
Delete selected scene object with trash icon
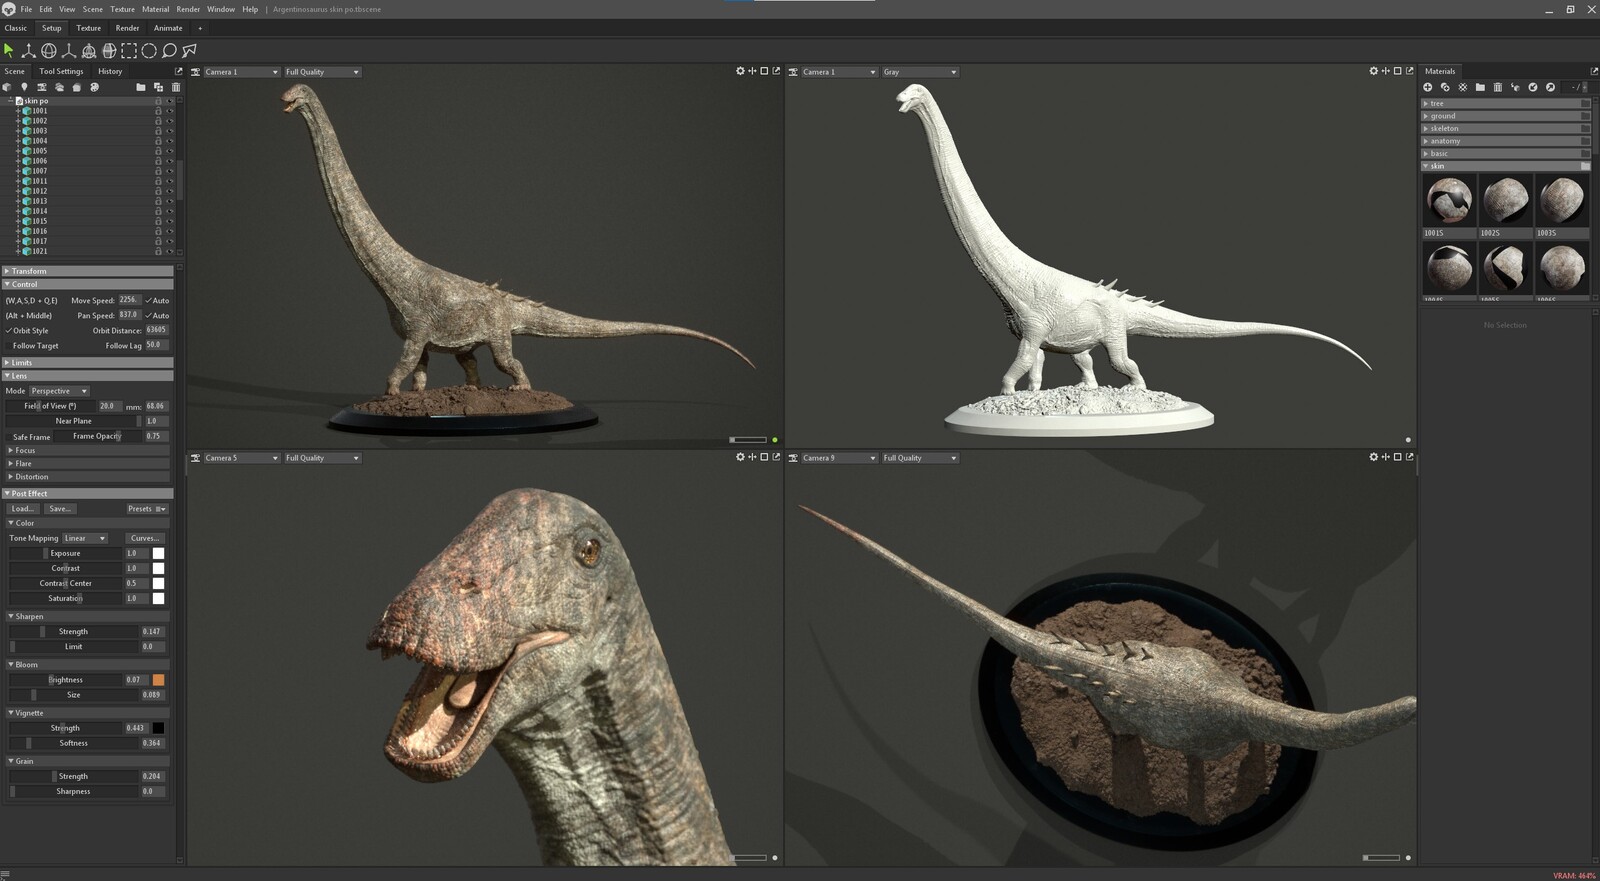175,87
